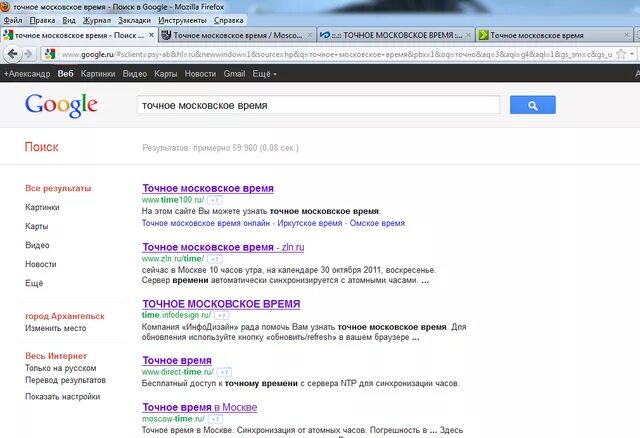The width and height of the screenshot is (640, 438).
Task: Click Видео in the black Google bar
Action: (x=135, y=74)
